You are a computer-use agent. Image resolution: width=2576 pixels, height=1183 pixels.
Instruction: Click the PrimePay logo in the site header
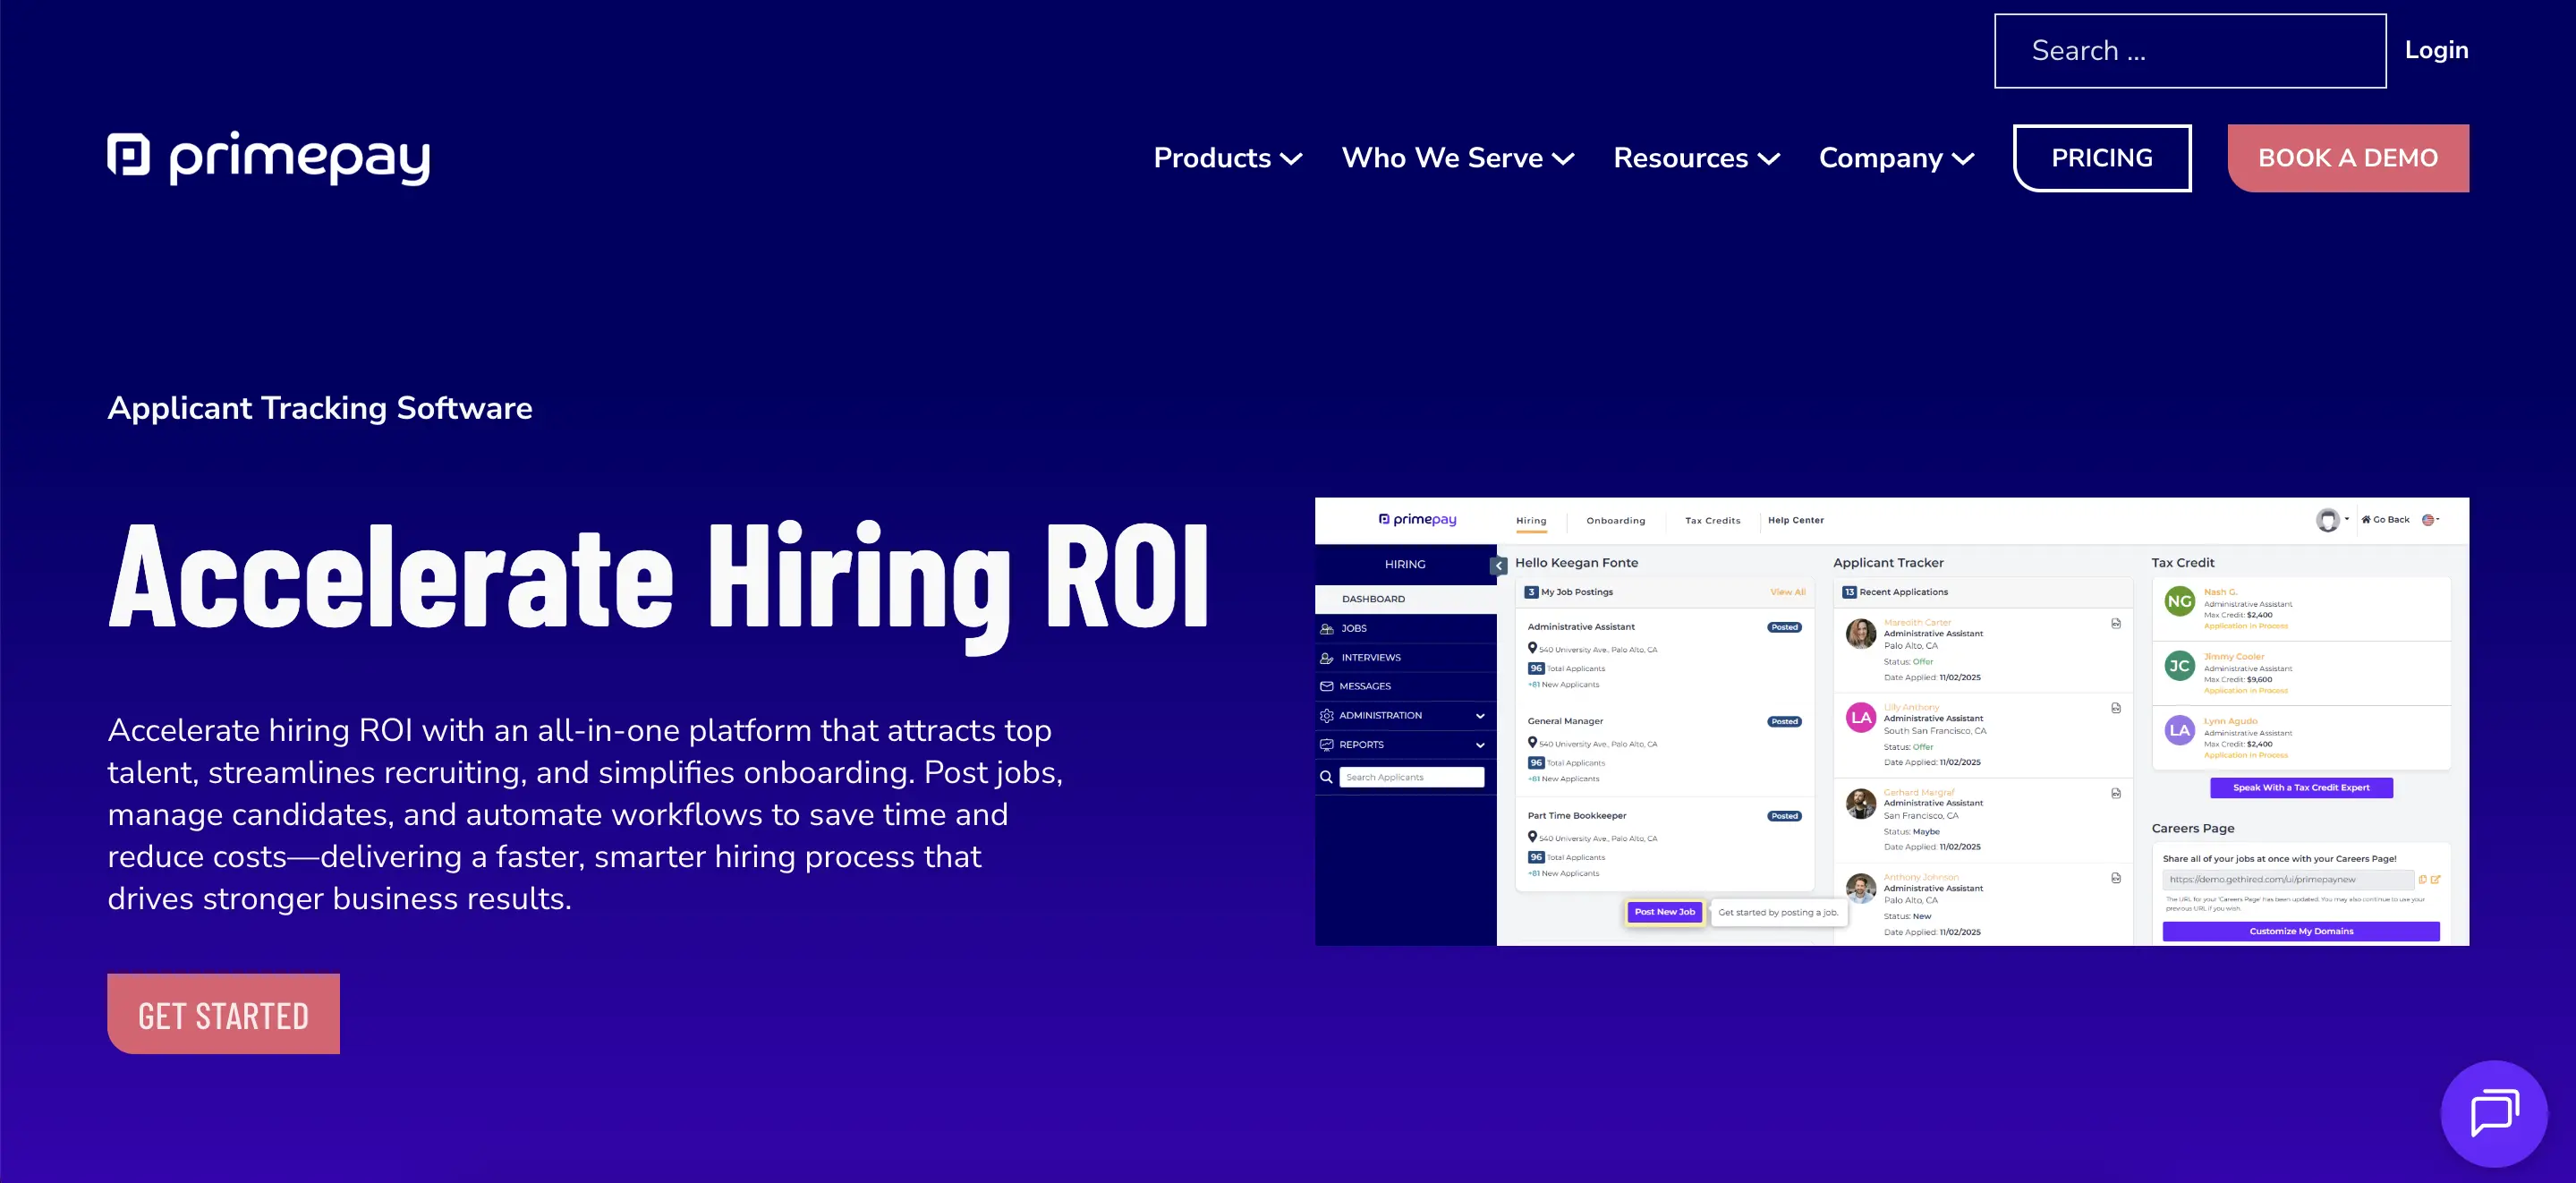(268, 158)
